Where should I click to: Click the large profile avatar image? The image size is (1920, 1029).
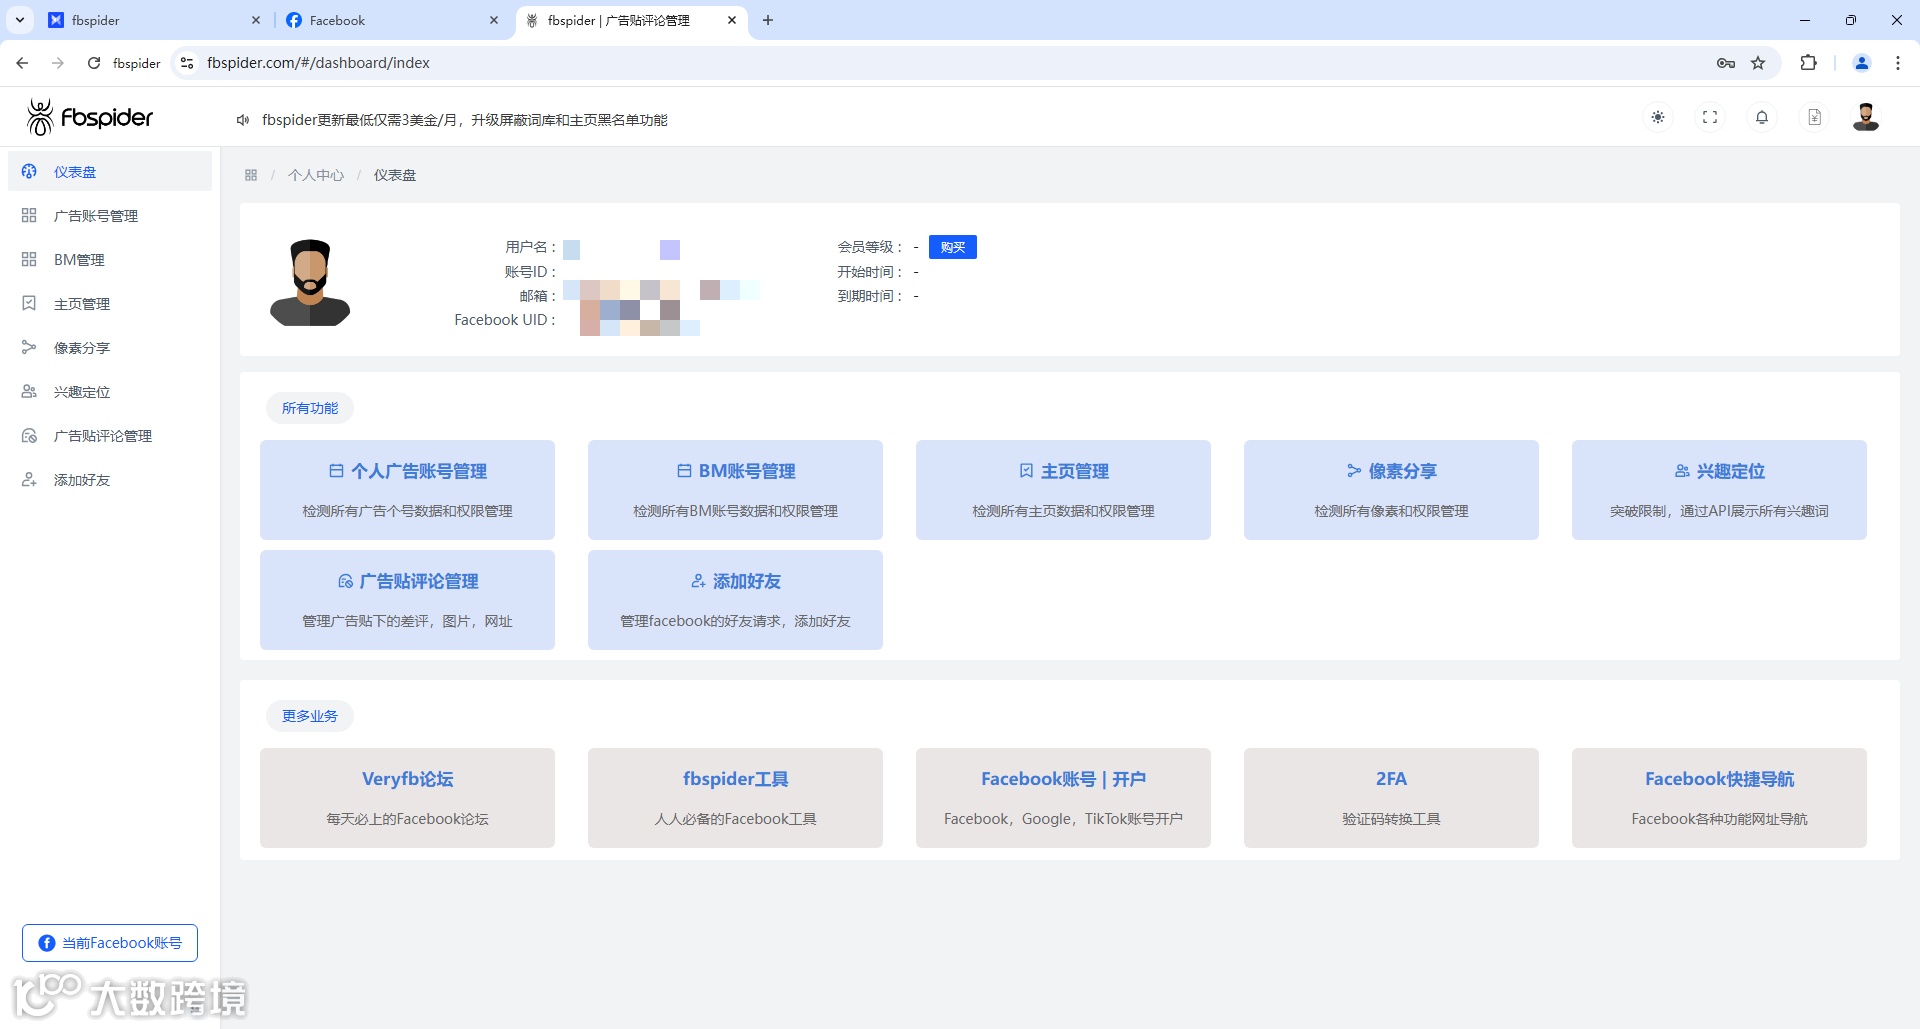pos(310,282)
